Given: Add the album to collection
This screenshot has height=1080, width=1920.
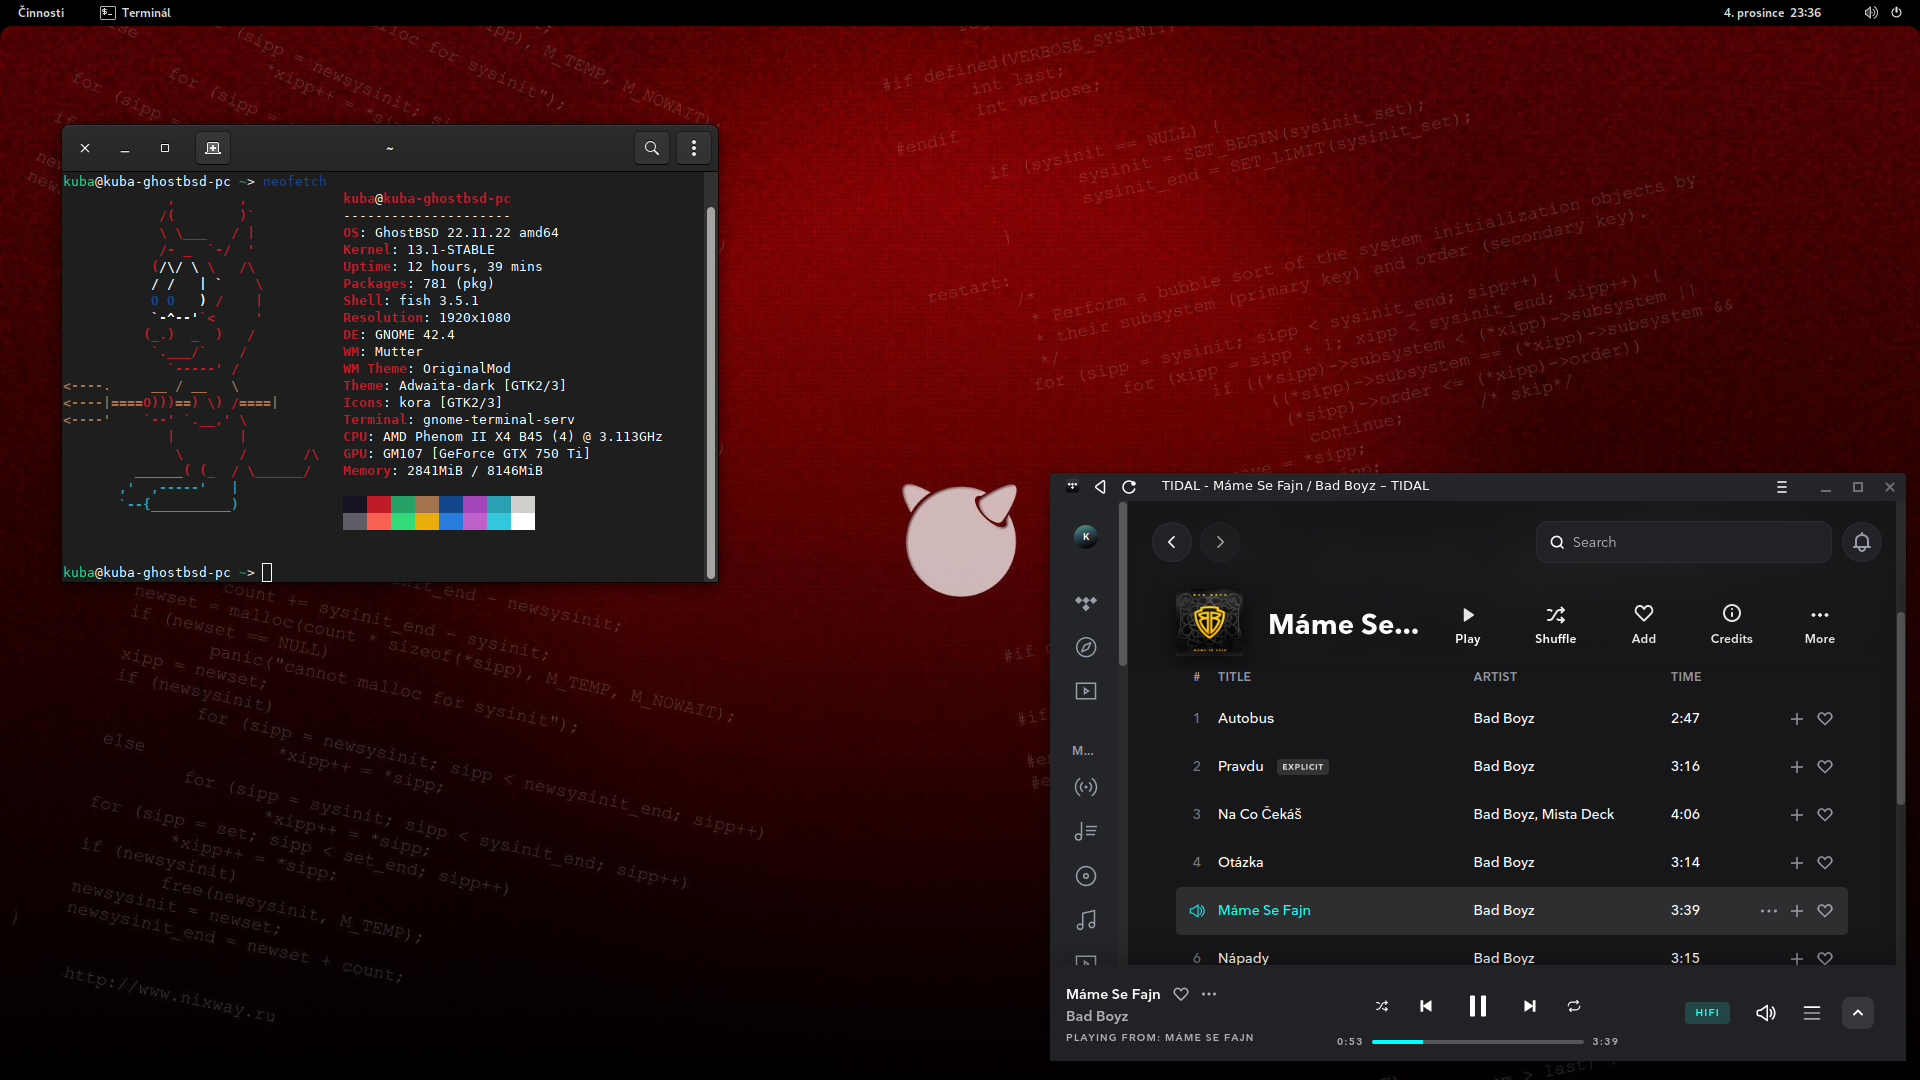Looking at the screenshot, I should (1644, 625).
